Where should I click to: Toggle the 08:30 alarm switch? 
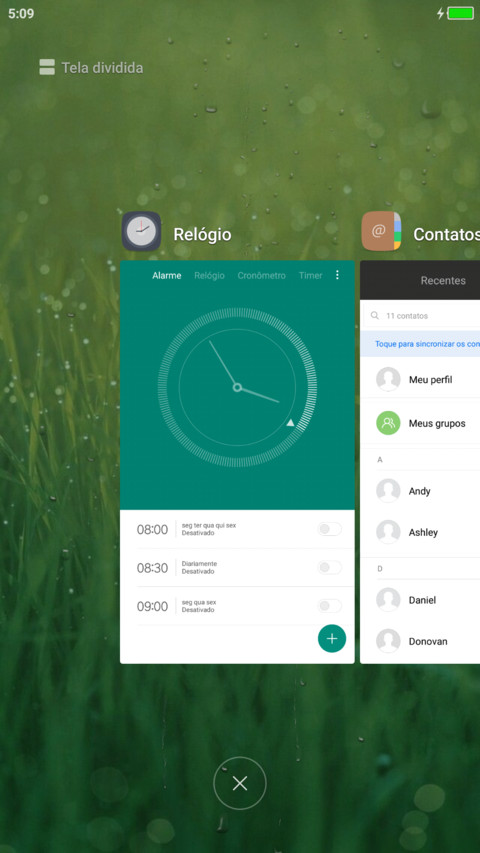pos(329,567)
